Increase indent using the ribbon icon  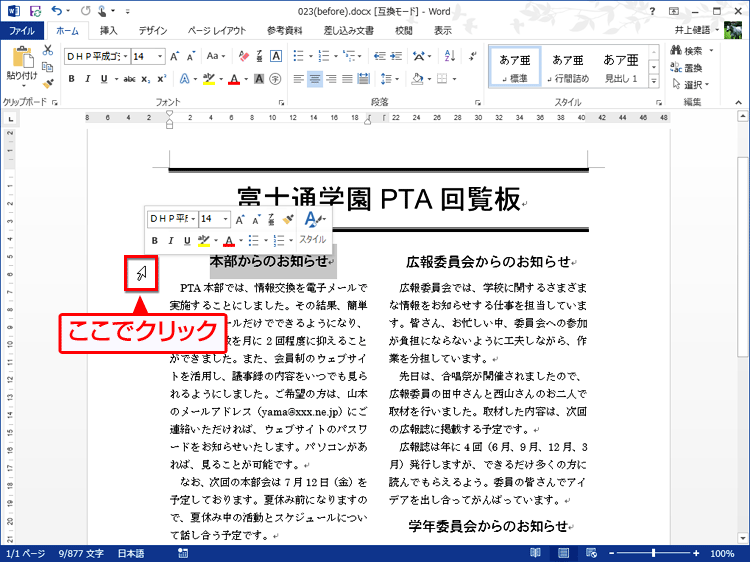click(396, 56)
